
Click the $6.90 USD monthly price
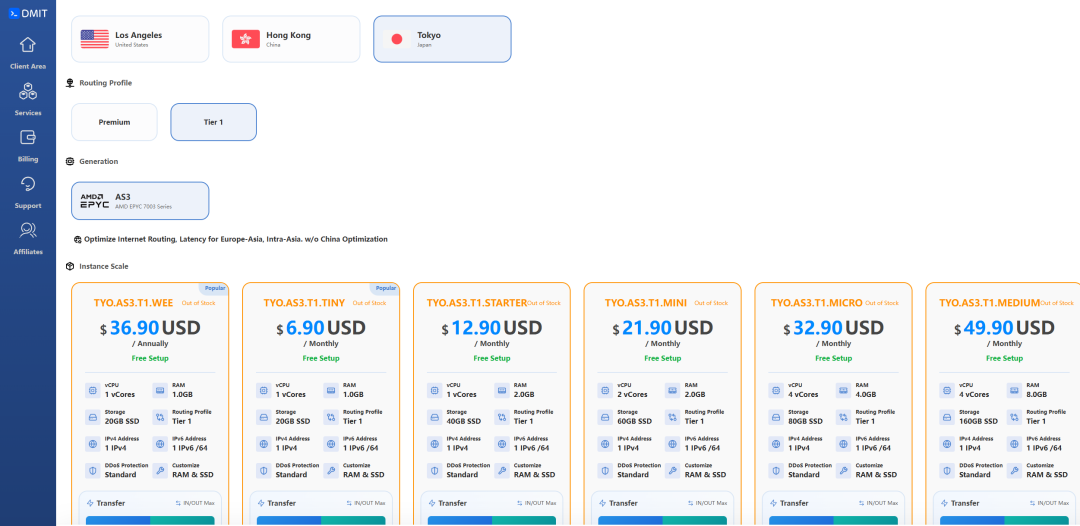[x=321, y=328]
